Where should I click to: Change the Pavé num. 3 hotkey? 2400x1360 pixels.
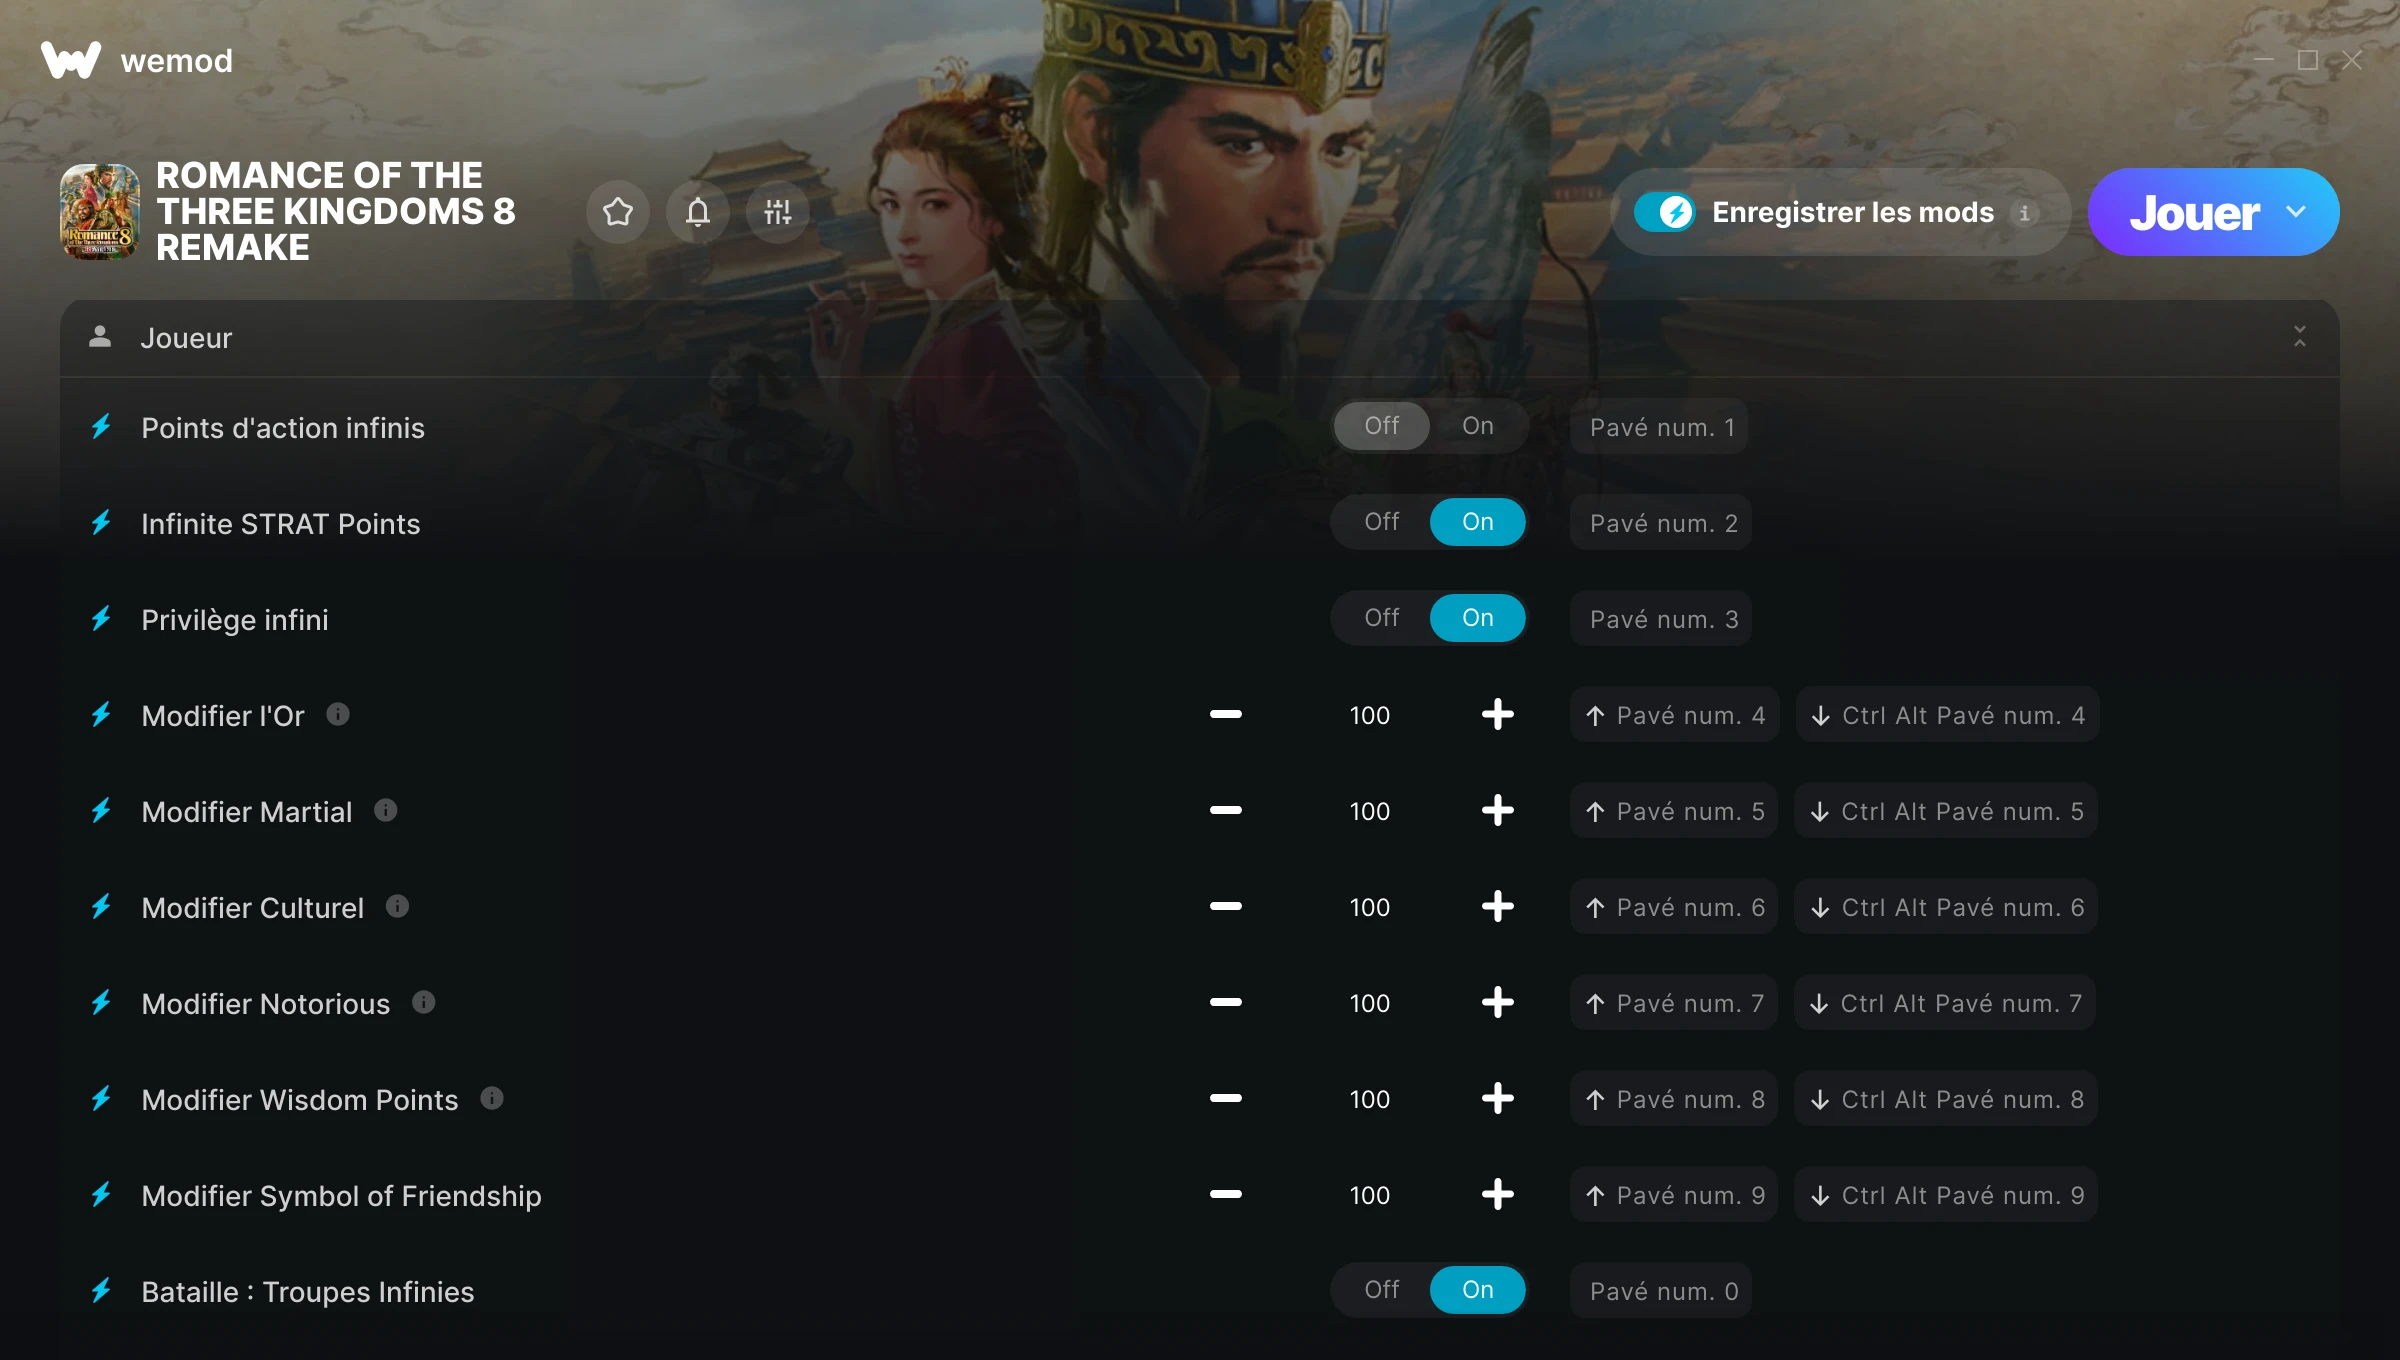[1661, 618]
